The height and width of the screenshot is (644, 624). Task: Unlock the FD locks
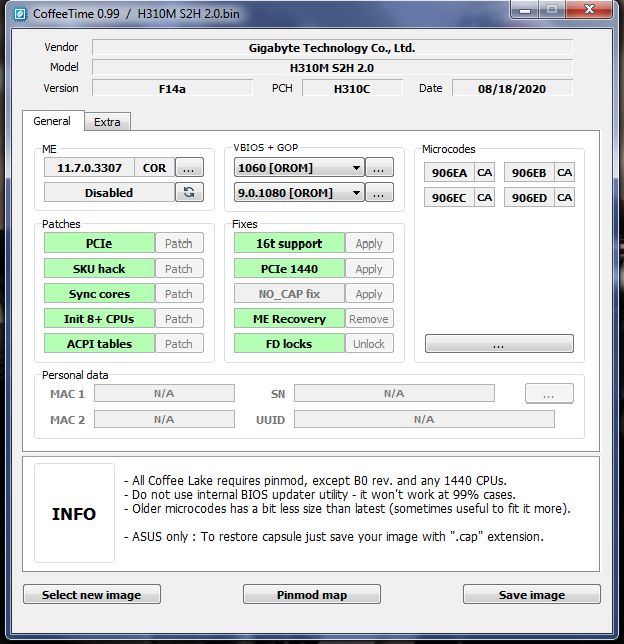[x=369, y=344]
